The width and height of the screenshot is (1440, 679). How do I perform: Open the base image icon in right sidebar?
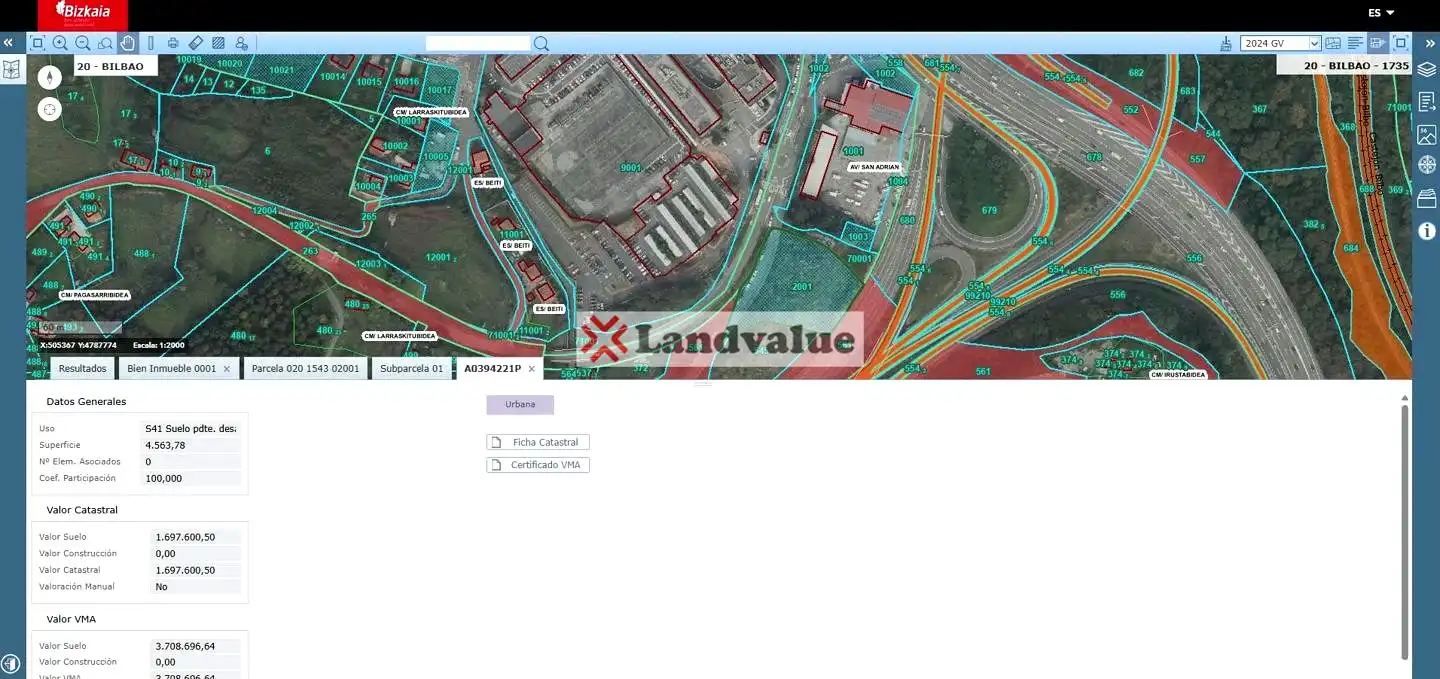click(x=1427, y=134)
